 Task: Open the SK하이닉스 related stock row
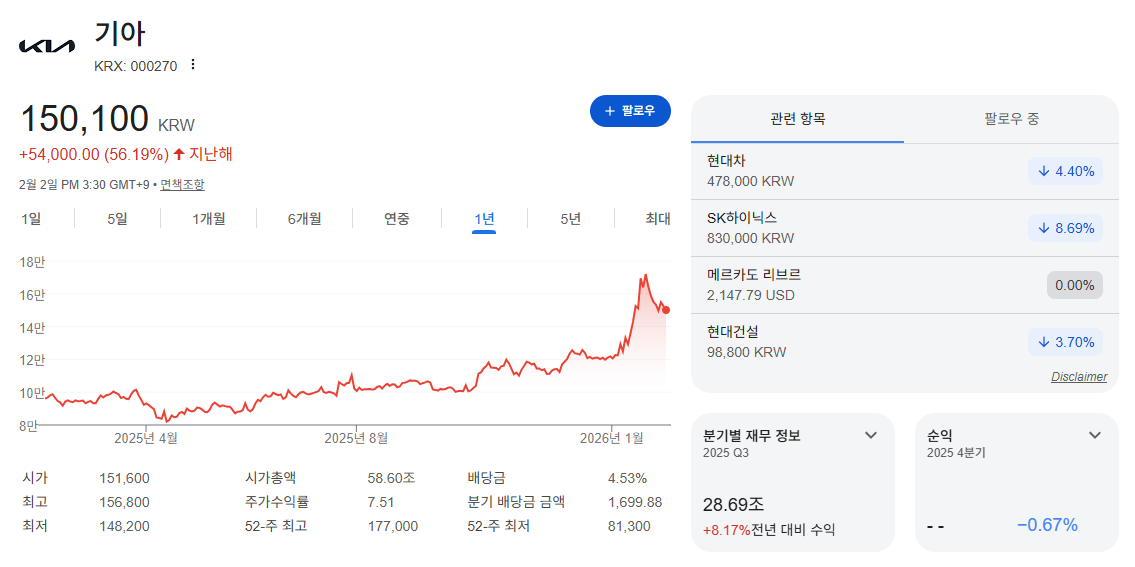pos(905,228)
